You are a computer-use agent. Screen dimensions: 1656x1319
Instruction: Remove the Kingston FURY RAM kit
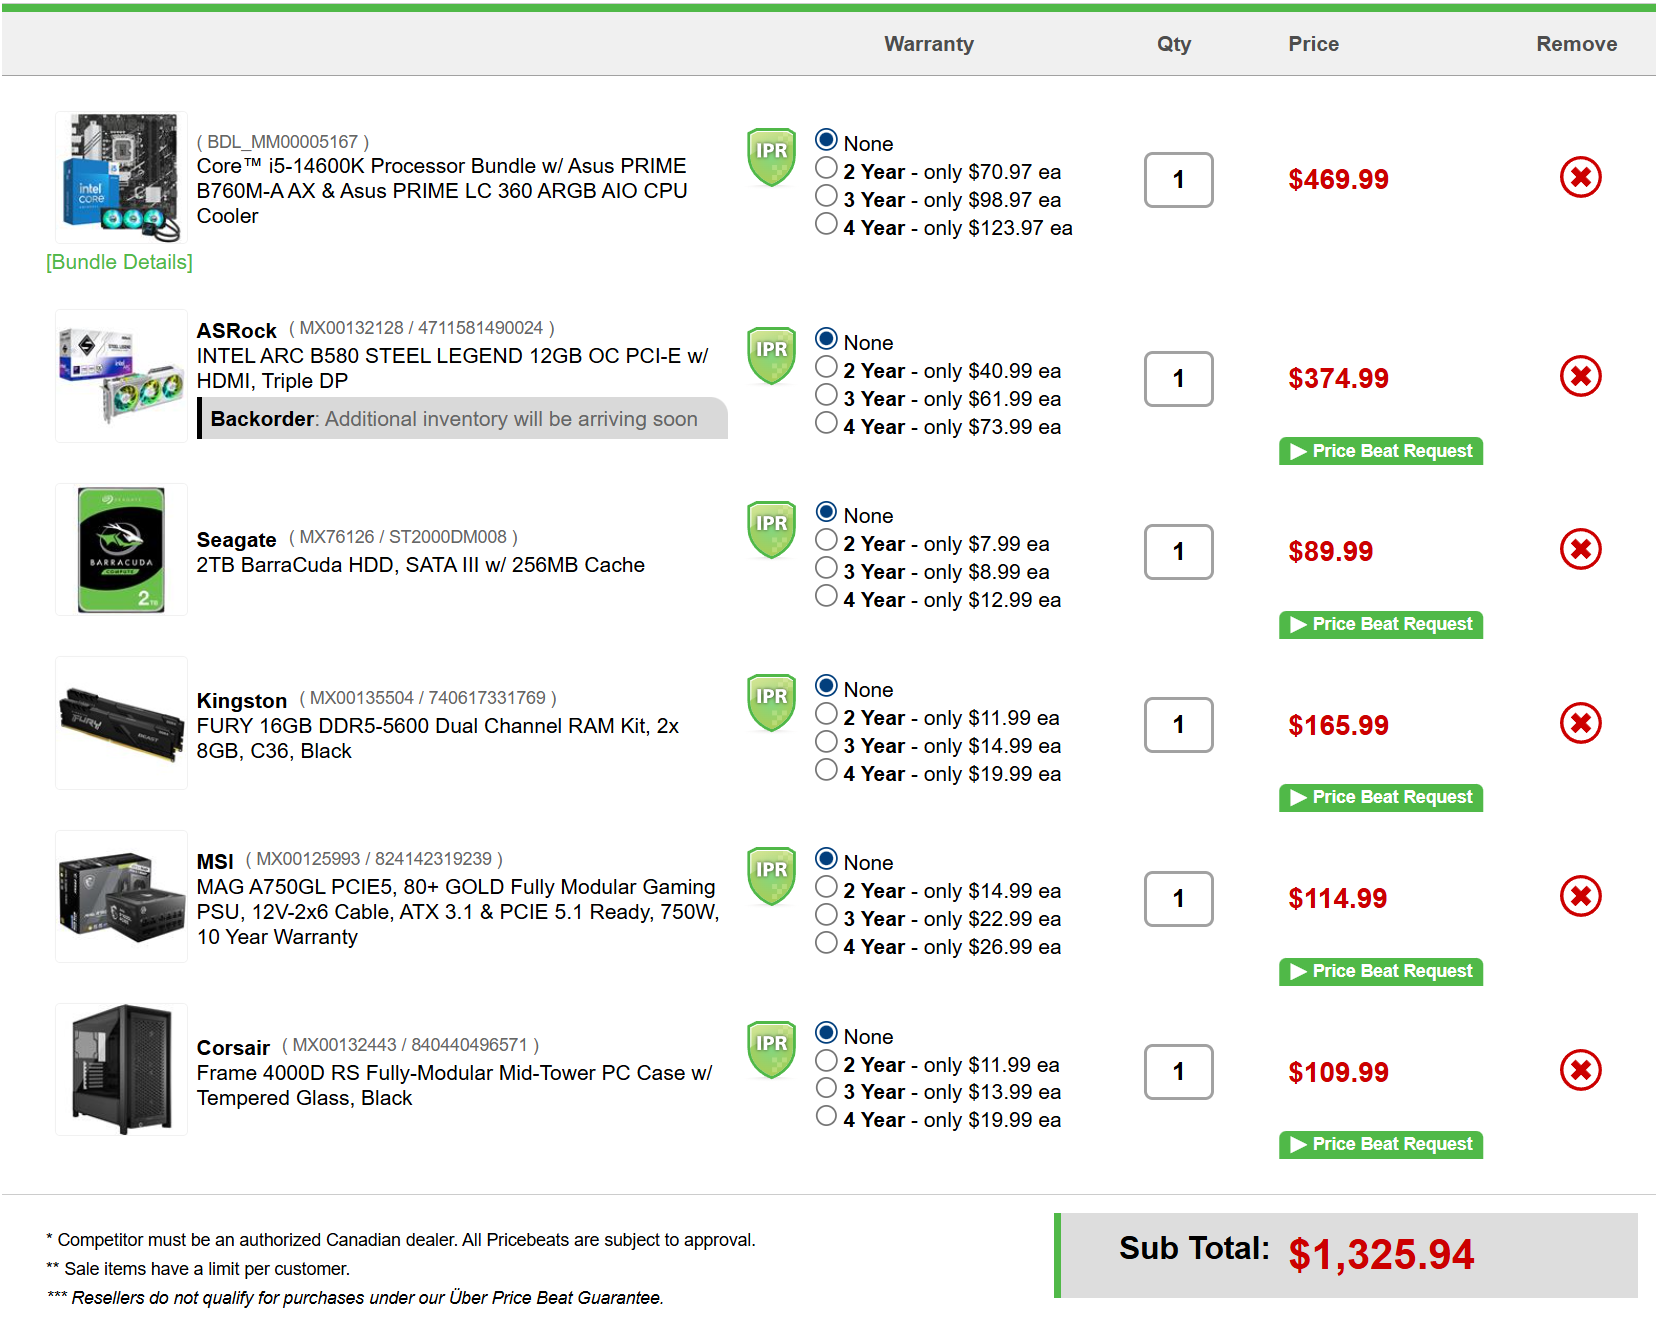tap(1580, 724)
